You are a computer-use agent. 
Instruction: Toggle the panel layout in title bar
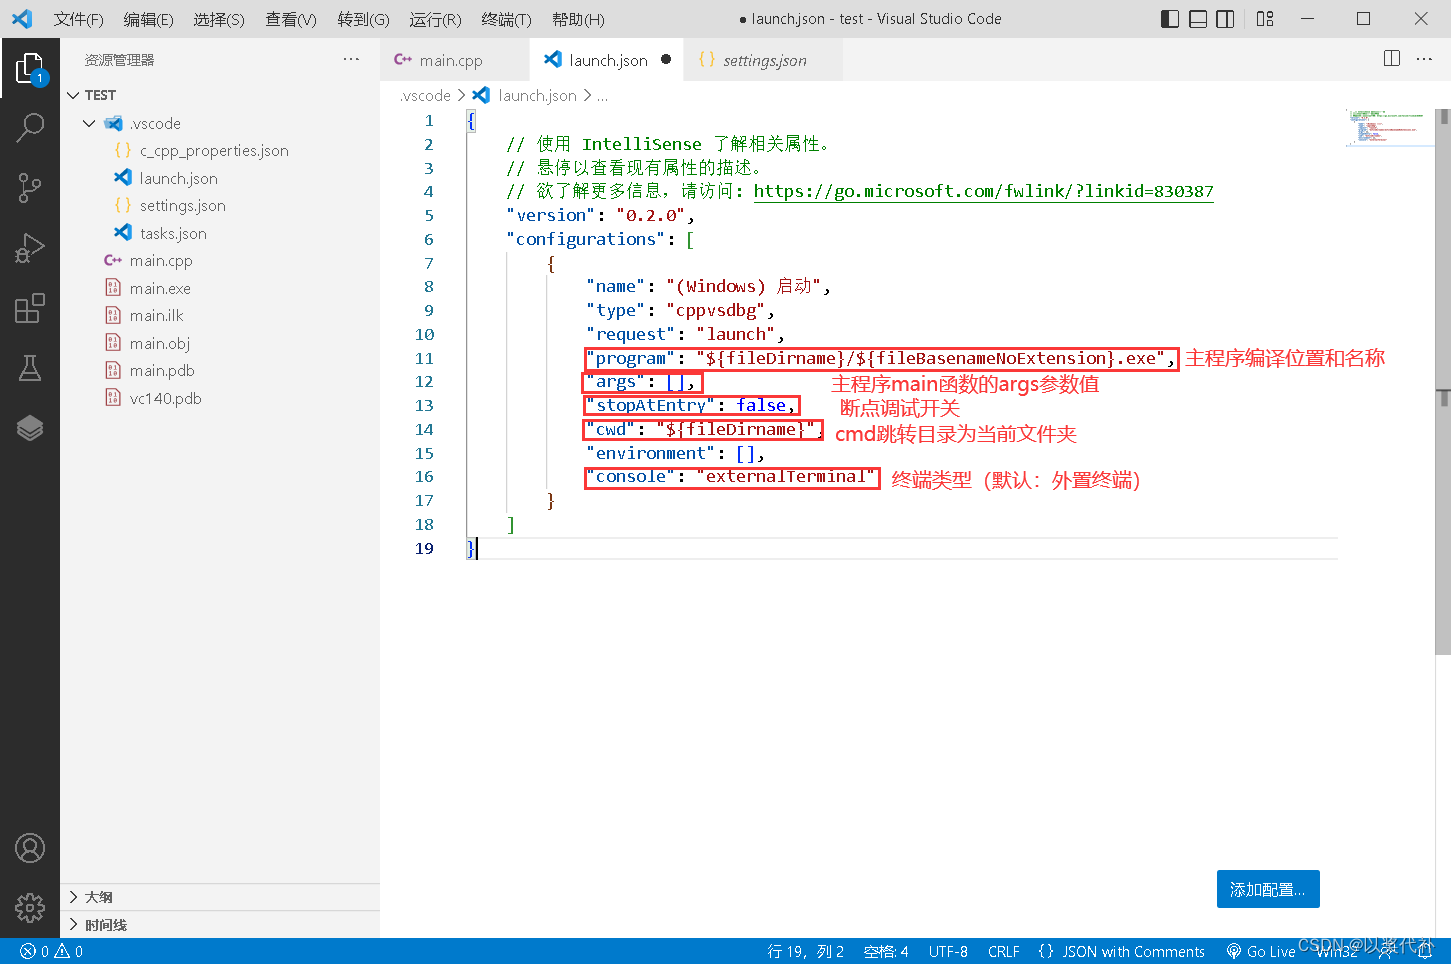[1197, 18]
